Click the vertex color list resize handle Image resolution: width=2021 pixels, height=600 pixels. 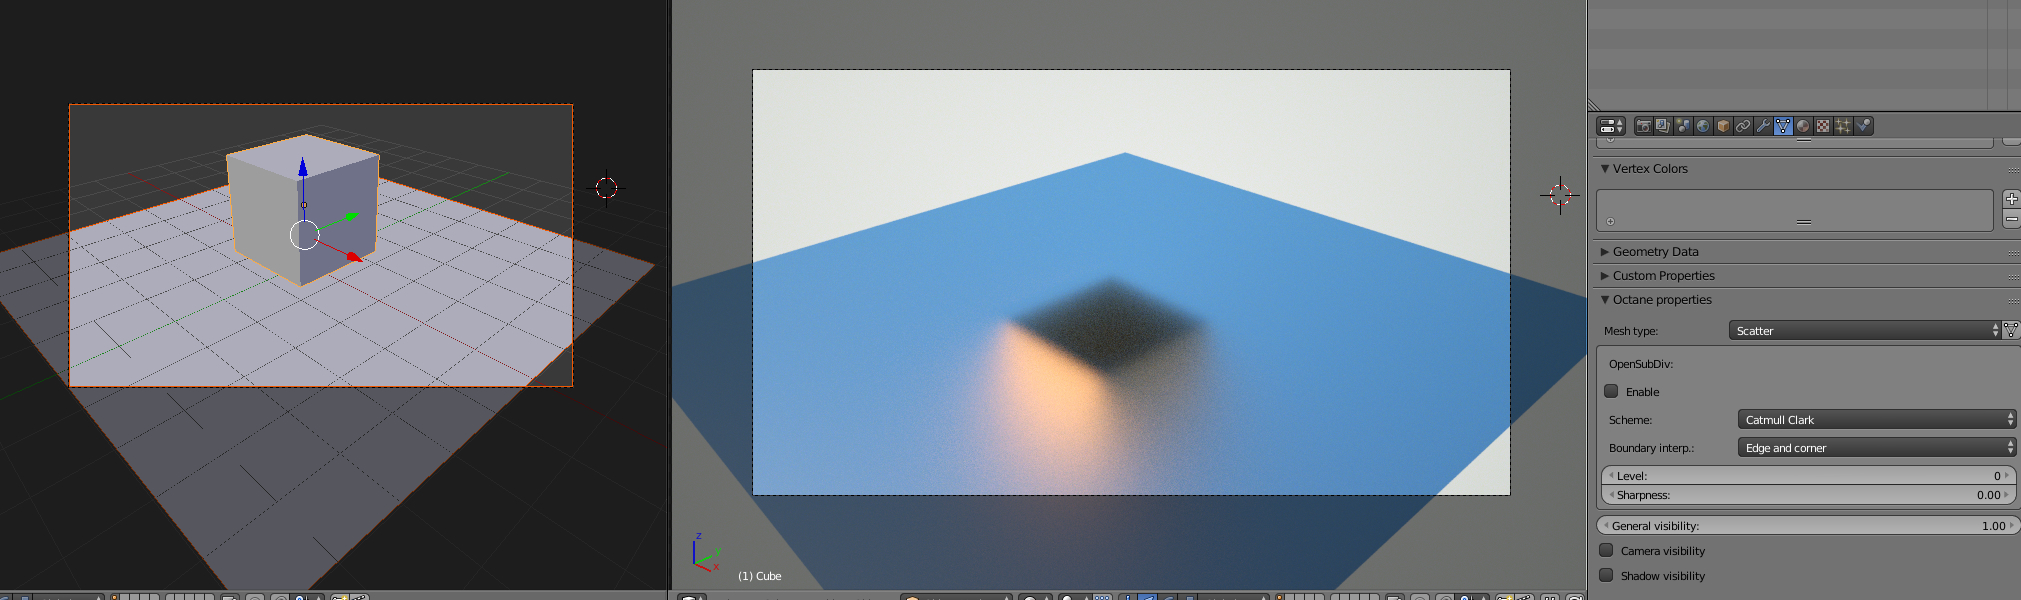(x=1804, y=222)
